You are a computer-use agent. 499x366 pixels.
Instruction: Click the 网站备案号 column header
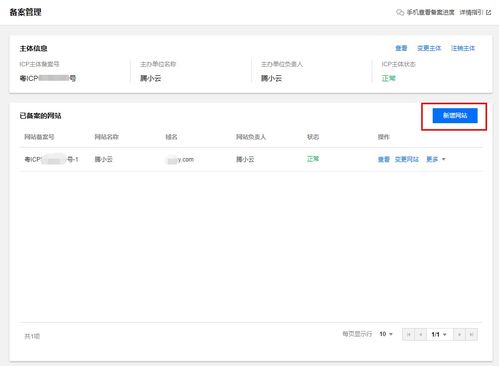(x=39, y=137)
